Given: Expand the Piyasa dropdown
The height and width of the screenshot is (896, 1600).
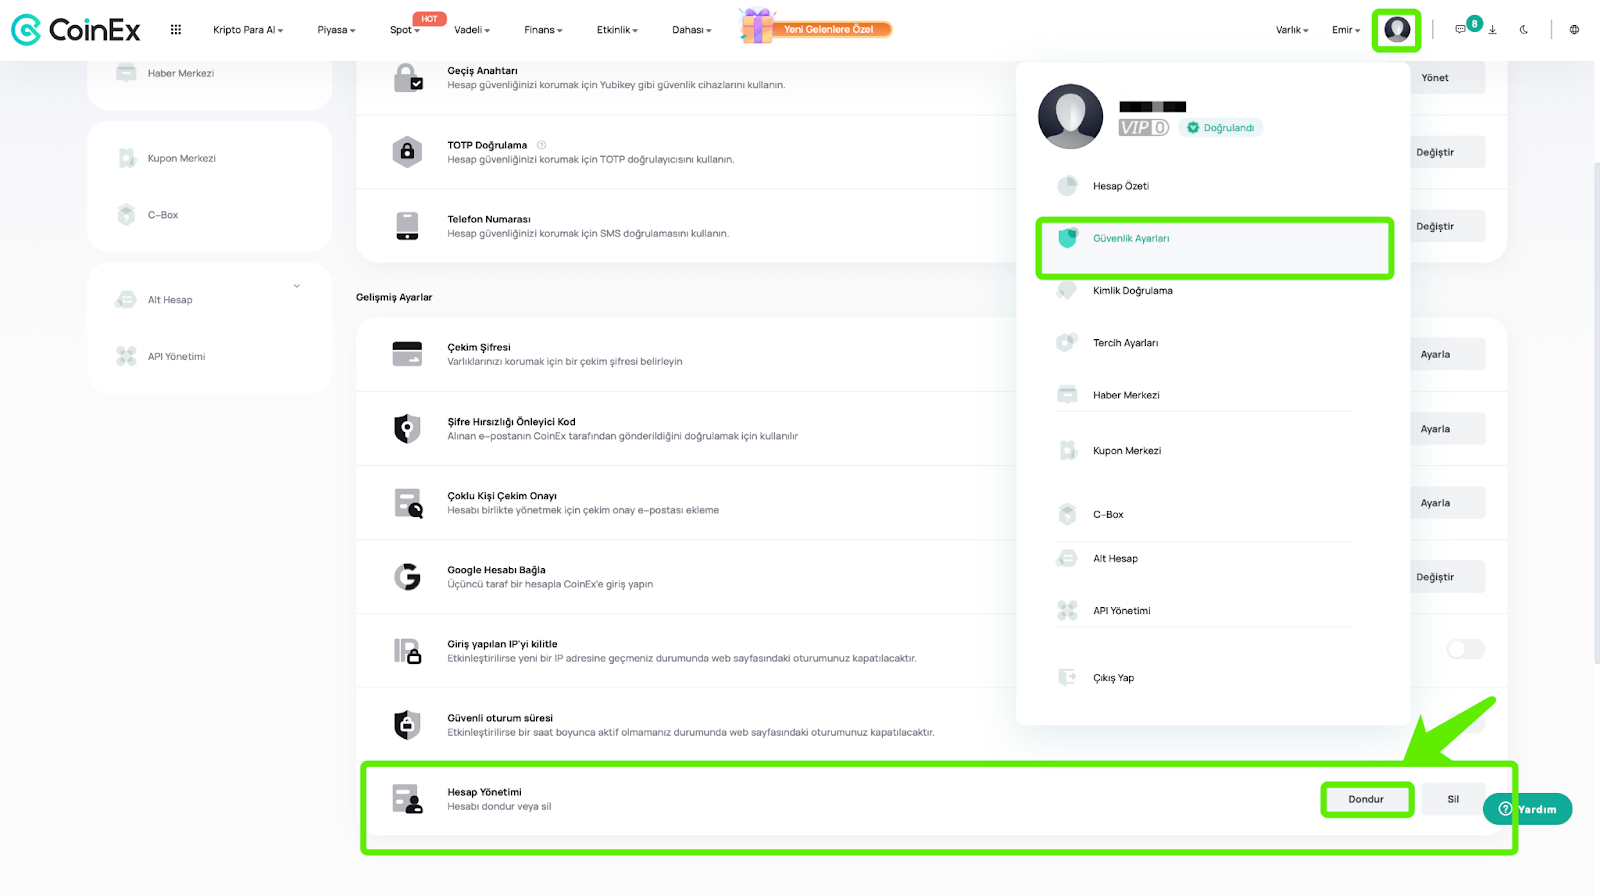Looking at the screenshot, I should (336, 30).
